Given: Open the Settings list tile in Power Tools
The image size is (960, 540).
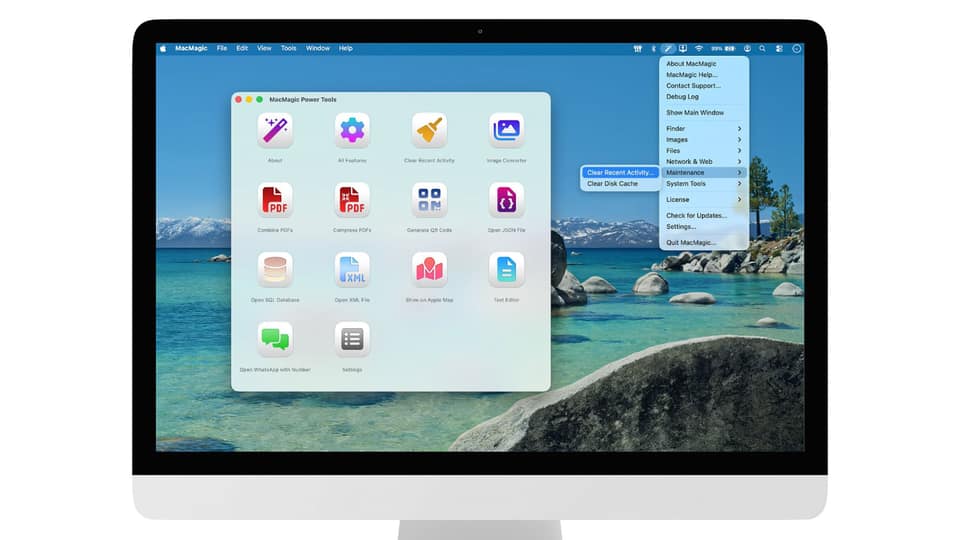Looking at the screenshot, I should pos(352,339).
